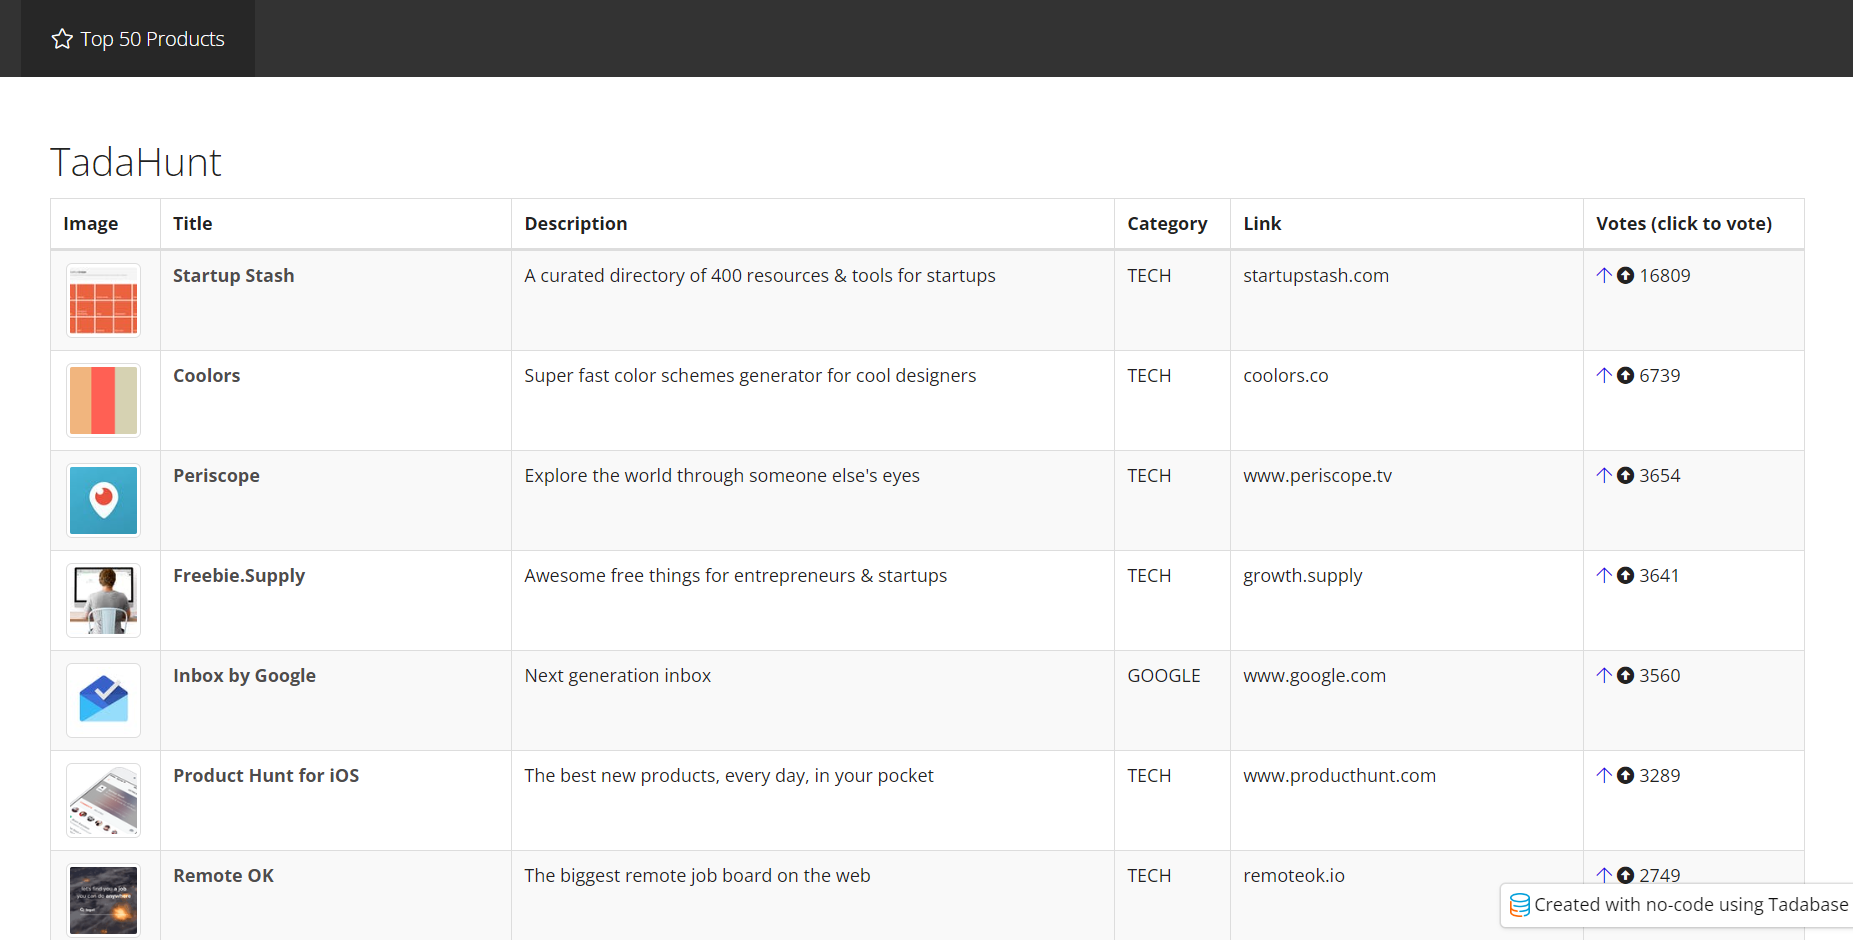Click the Super fast color schemes generator description
The width and height of the screenshot is (1853, 940).
(750, 376)
